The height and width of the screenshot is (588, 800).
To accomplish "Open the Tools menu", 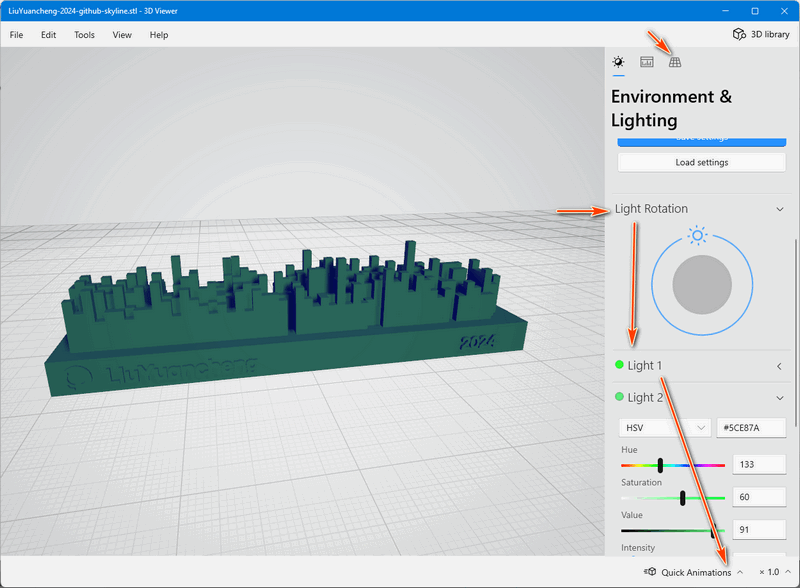I will (84, 35).
